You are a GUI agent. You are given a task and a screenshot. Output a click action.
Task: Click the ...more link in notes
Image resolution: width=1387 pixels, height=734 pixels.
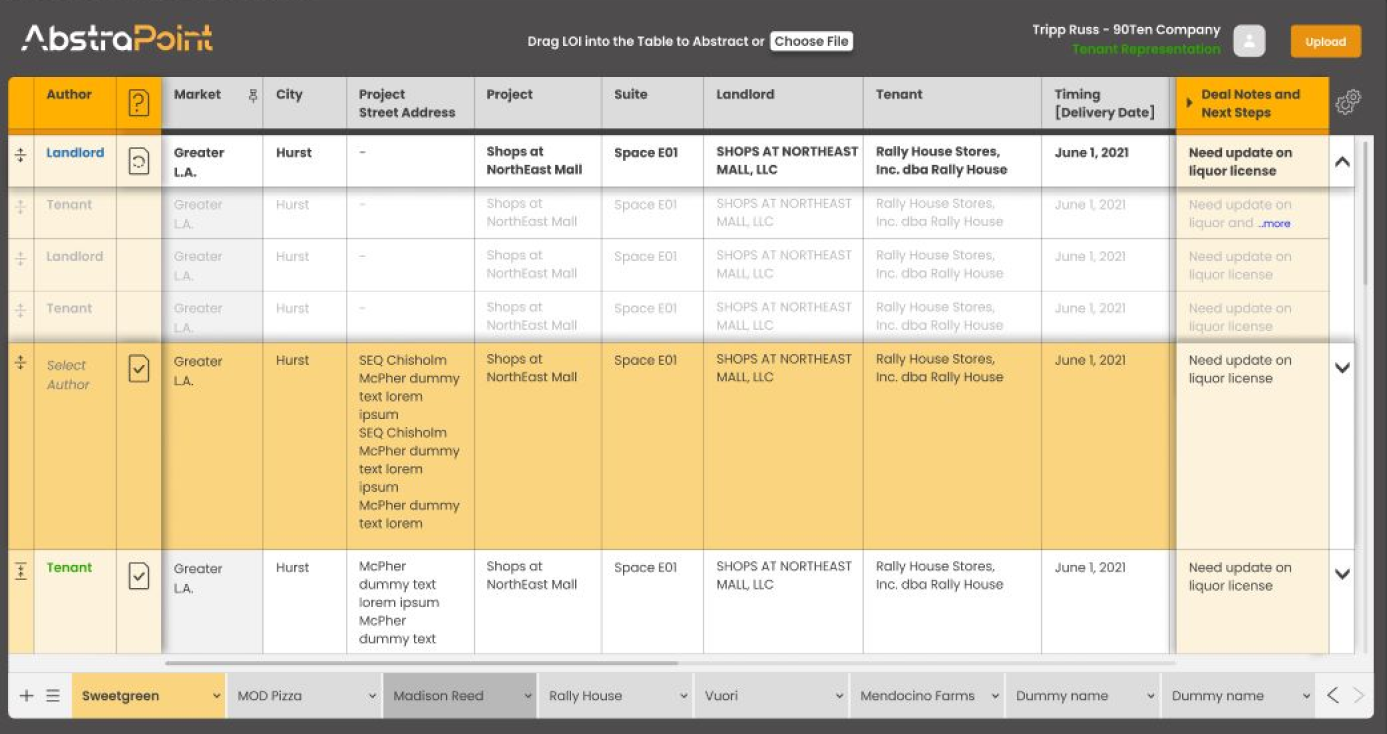coord(1274,224)
